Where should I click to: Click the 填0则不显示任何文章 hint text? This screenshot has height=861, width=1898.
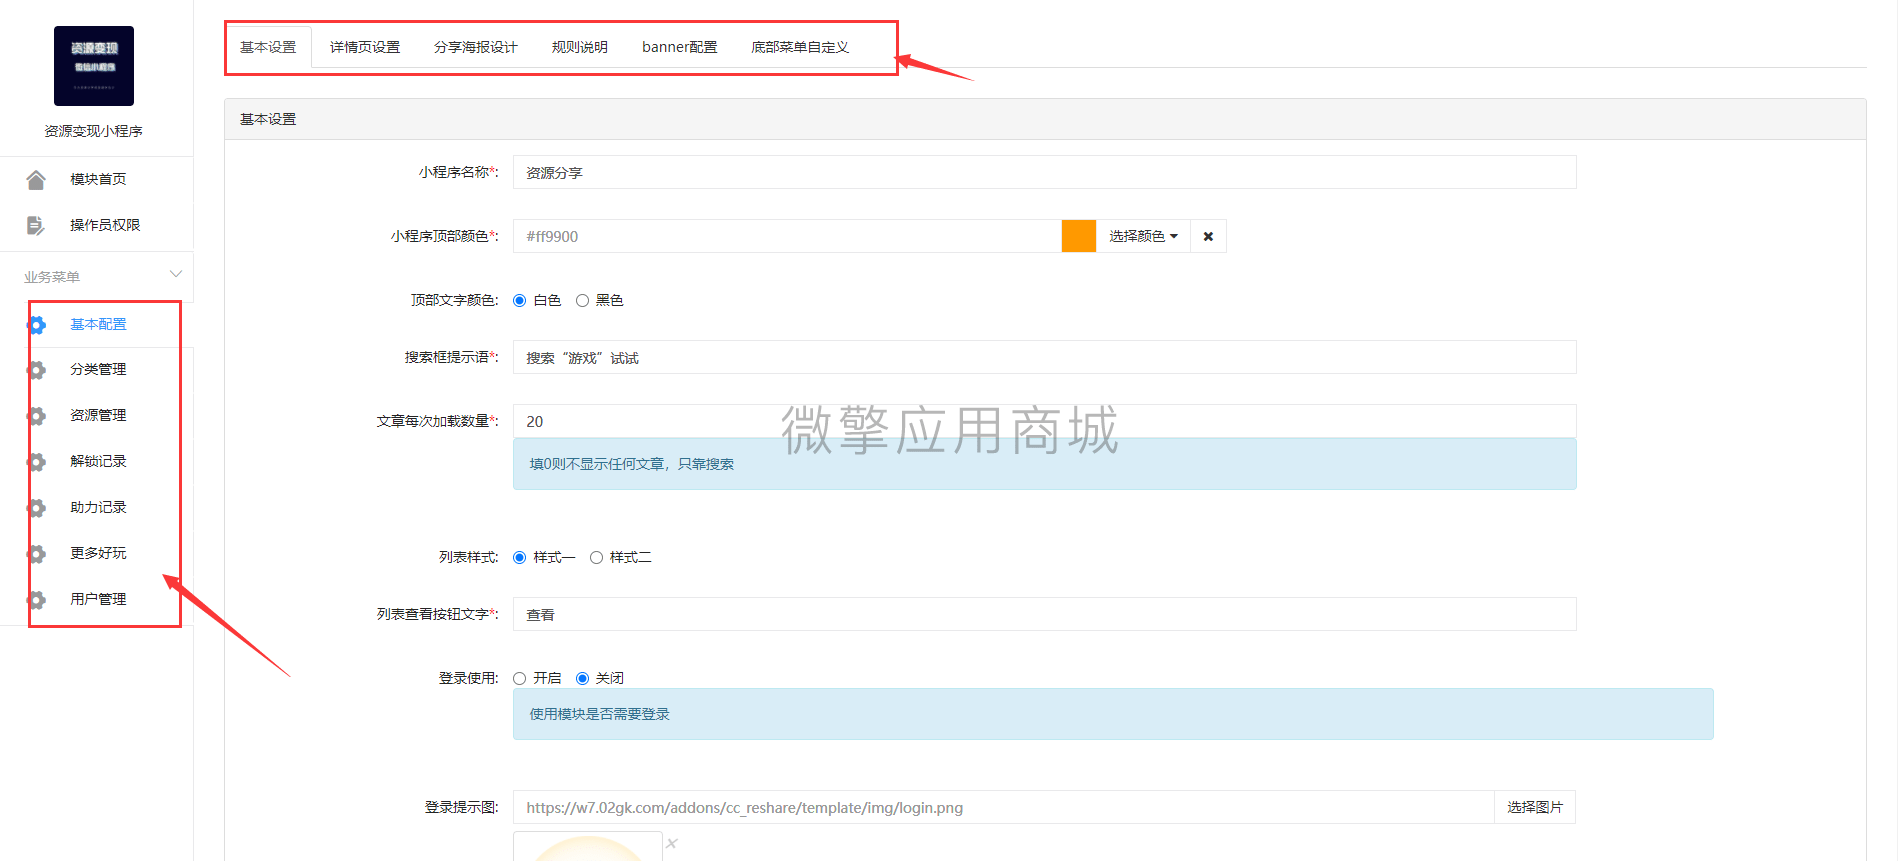tap(632, 464)
